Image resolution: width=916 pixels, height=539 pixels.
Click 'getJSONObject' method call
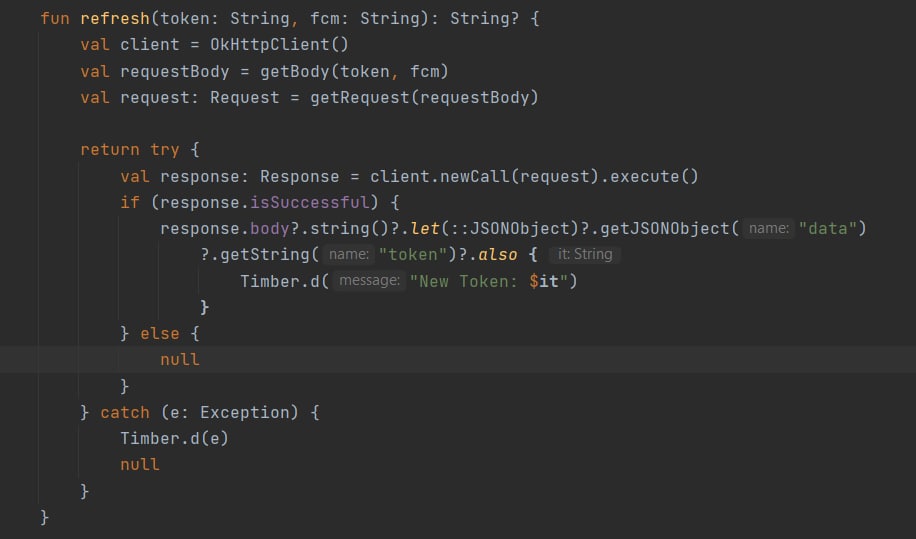tap(665, 228)
